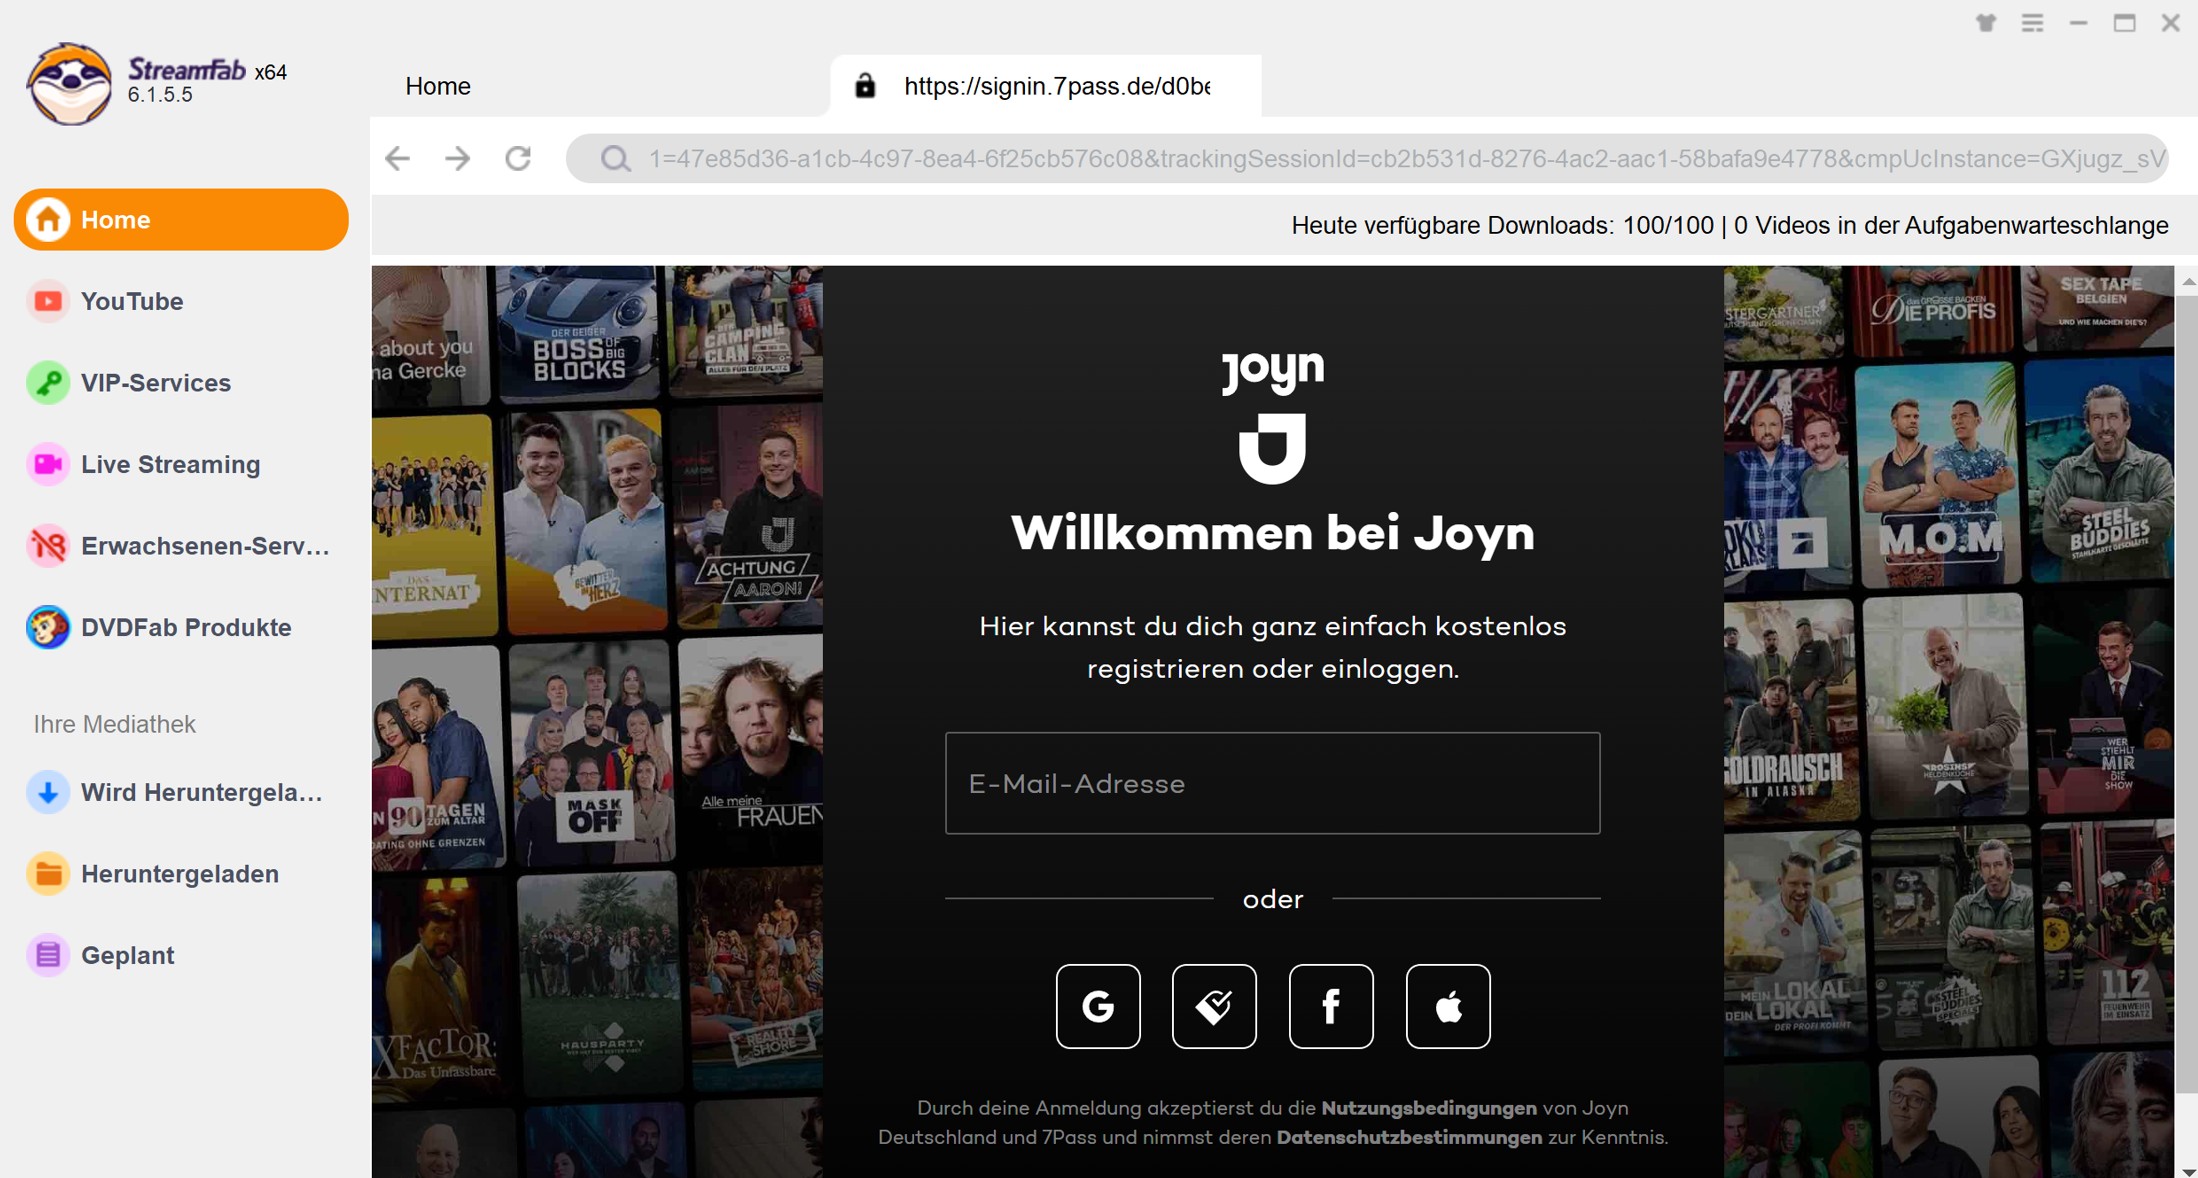The height and width of the screenshot is (1178, 2198).
Task: Click the checkmark login icon
Action: pos(1214,1006)
